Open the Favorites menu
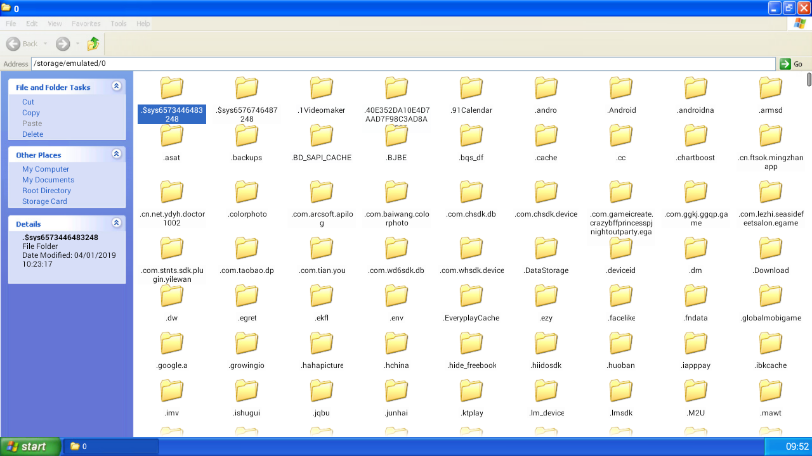 pos(86,24)
